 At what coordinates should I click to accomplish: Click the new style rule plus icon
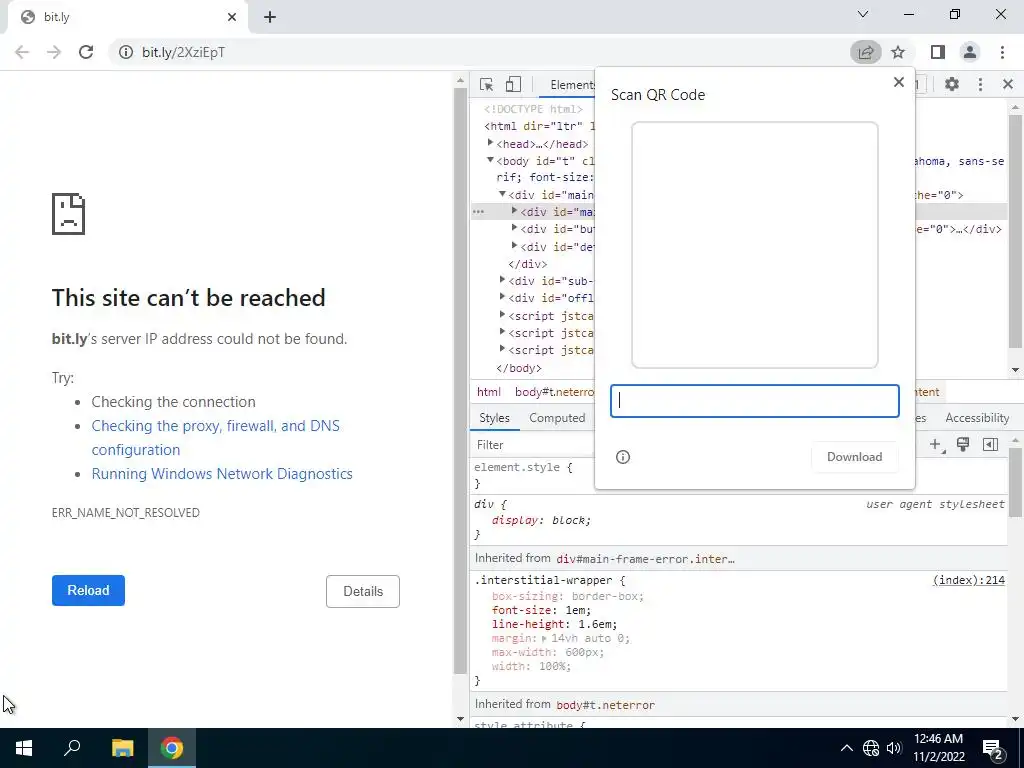(936, 445)
